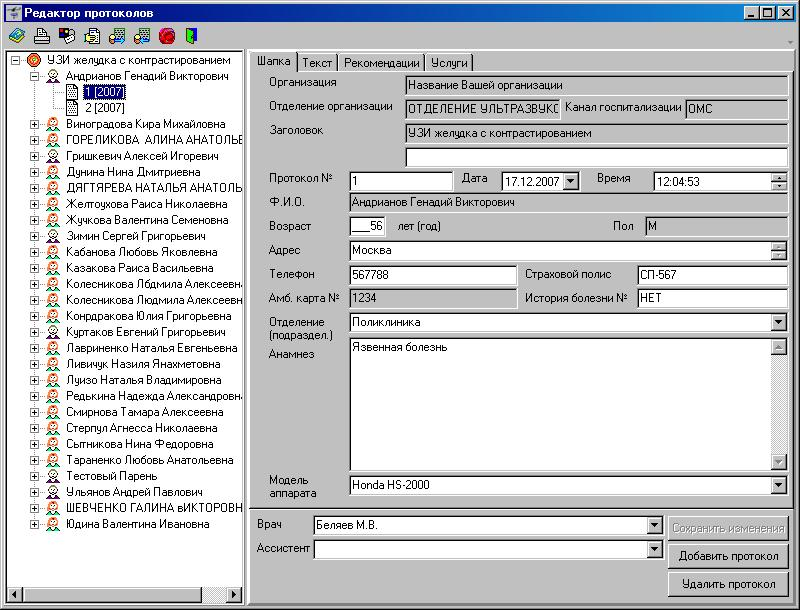Click the printer icon to print protocol
The width and height of the screenshot is (800, 610).
click(x=42, y=36)
